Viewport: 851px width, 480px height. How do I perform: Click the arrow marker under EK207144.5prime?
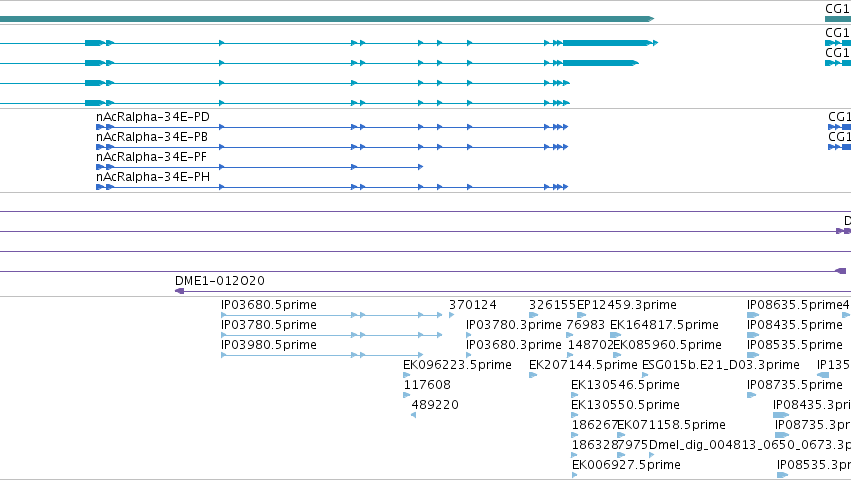pyautogui.click(x=533, y=375)
